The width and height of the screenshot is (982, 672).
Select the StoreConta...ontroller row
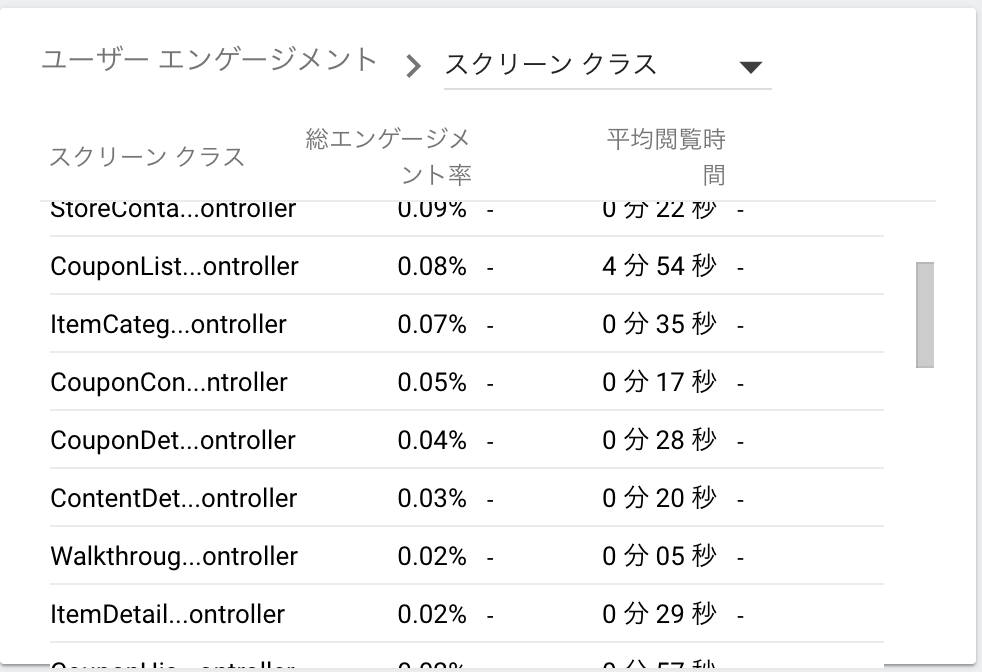174,209
